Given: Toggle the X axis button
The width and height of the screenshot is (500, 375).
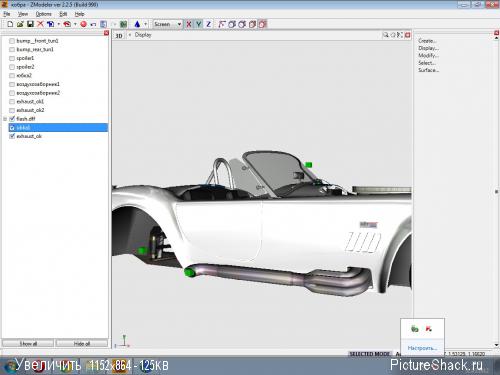Looking at the screenshot, I should tap(189, 24).
